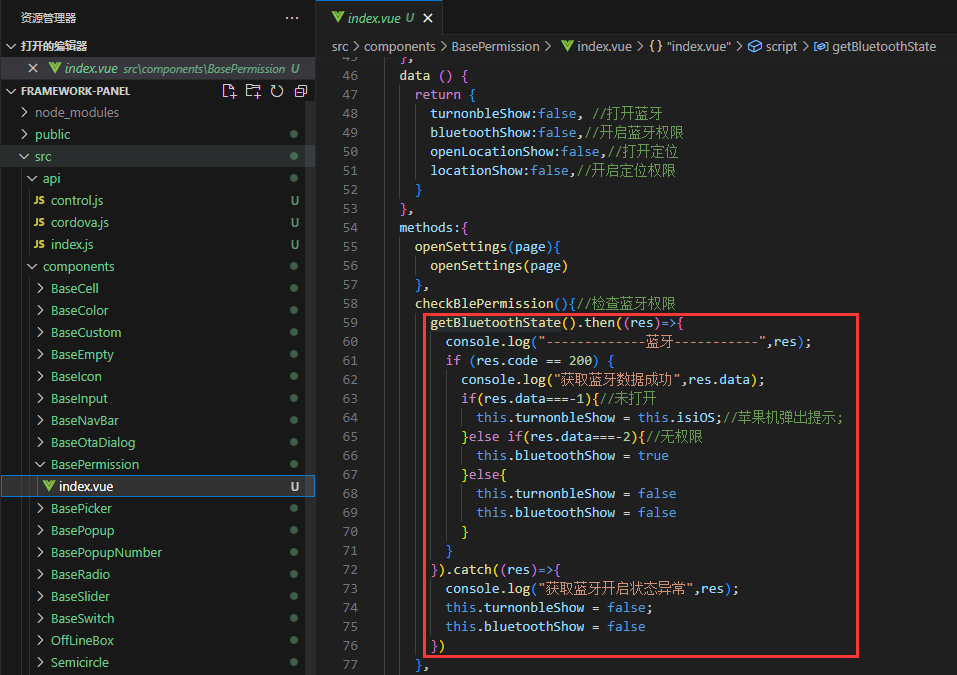Viewport: 957px width, 675px height.
Task: Close the index.vue editor tab
Action: tap(428, 18)
